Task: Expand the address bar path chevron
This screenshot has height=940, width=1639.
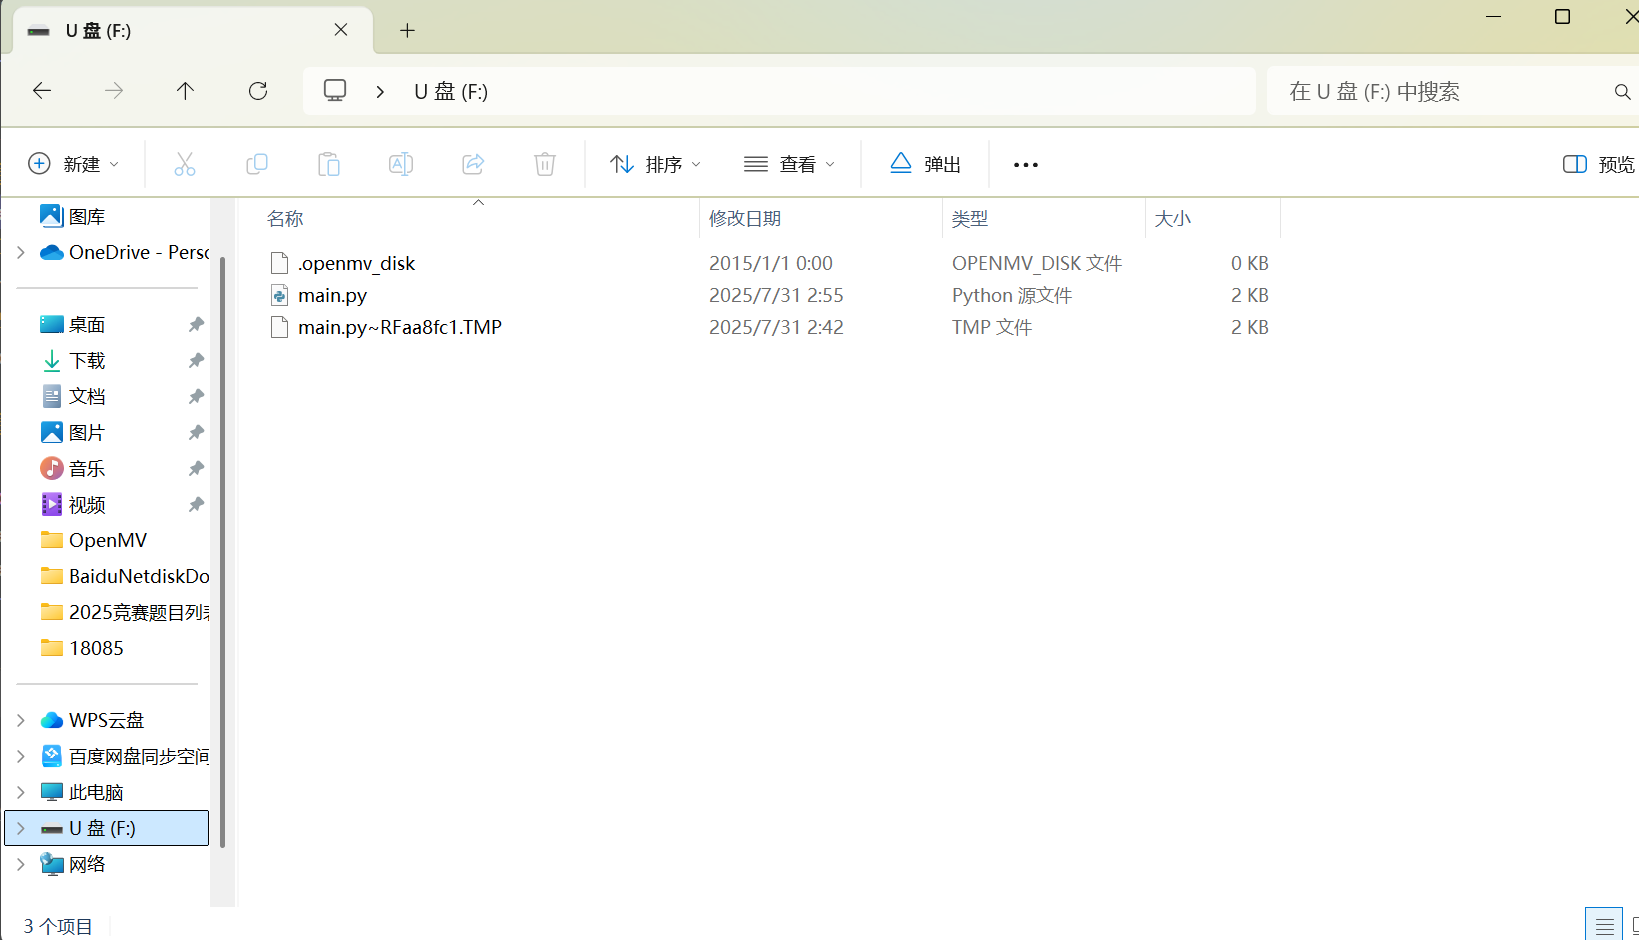Action: click(x=381, y=92)
